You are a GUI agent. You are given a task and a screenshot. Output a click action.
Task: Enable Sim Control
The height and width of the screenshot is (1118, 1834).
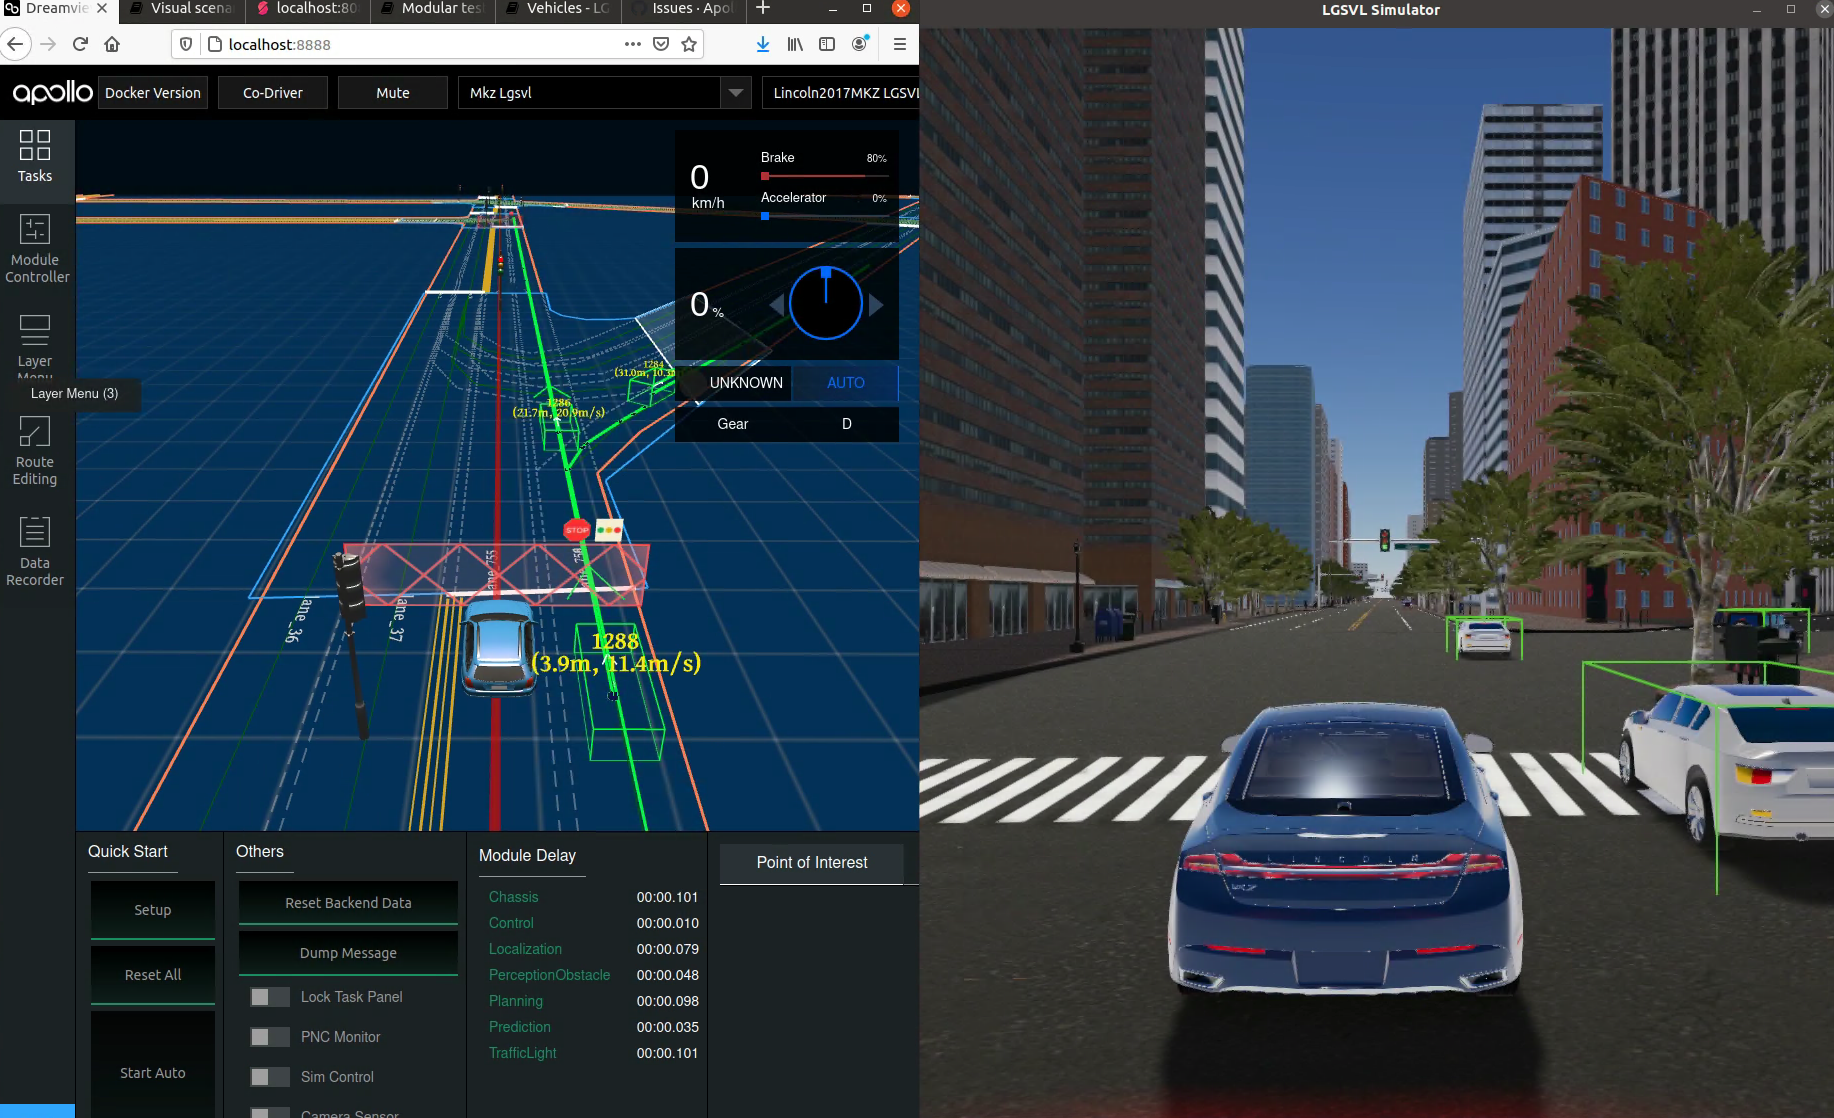tap(268, 1077)
